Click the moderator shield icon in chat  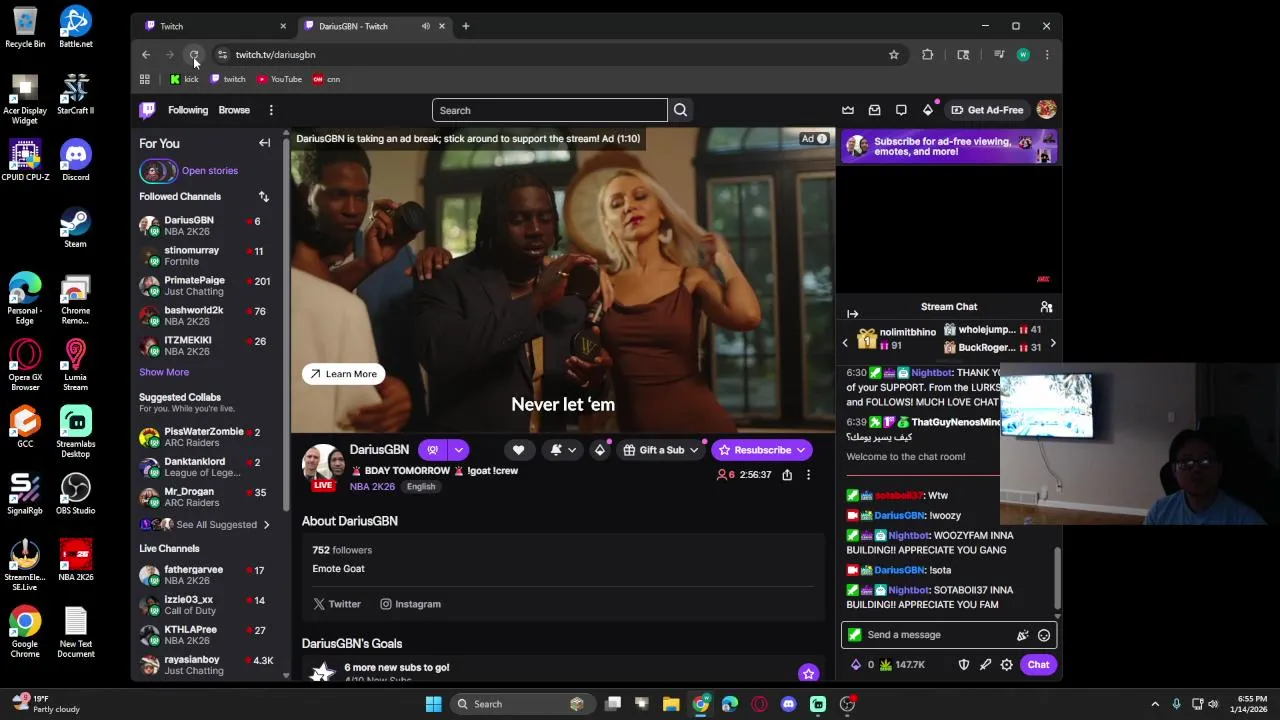[963, 665]
